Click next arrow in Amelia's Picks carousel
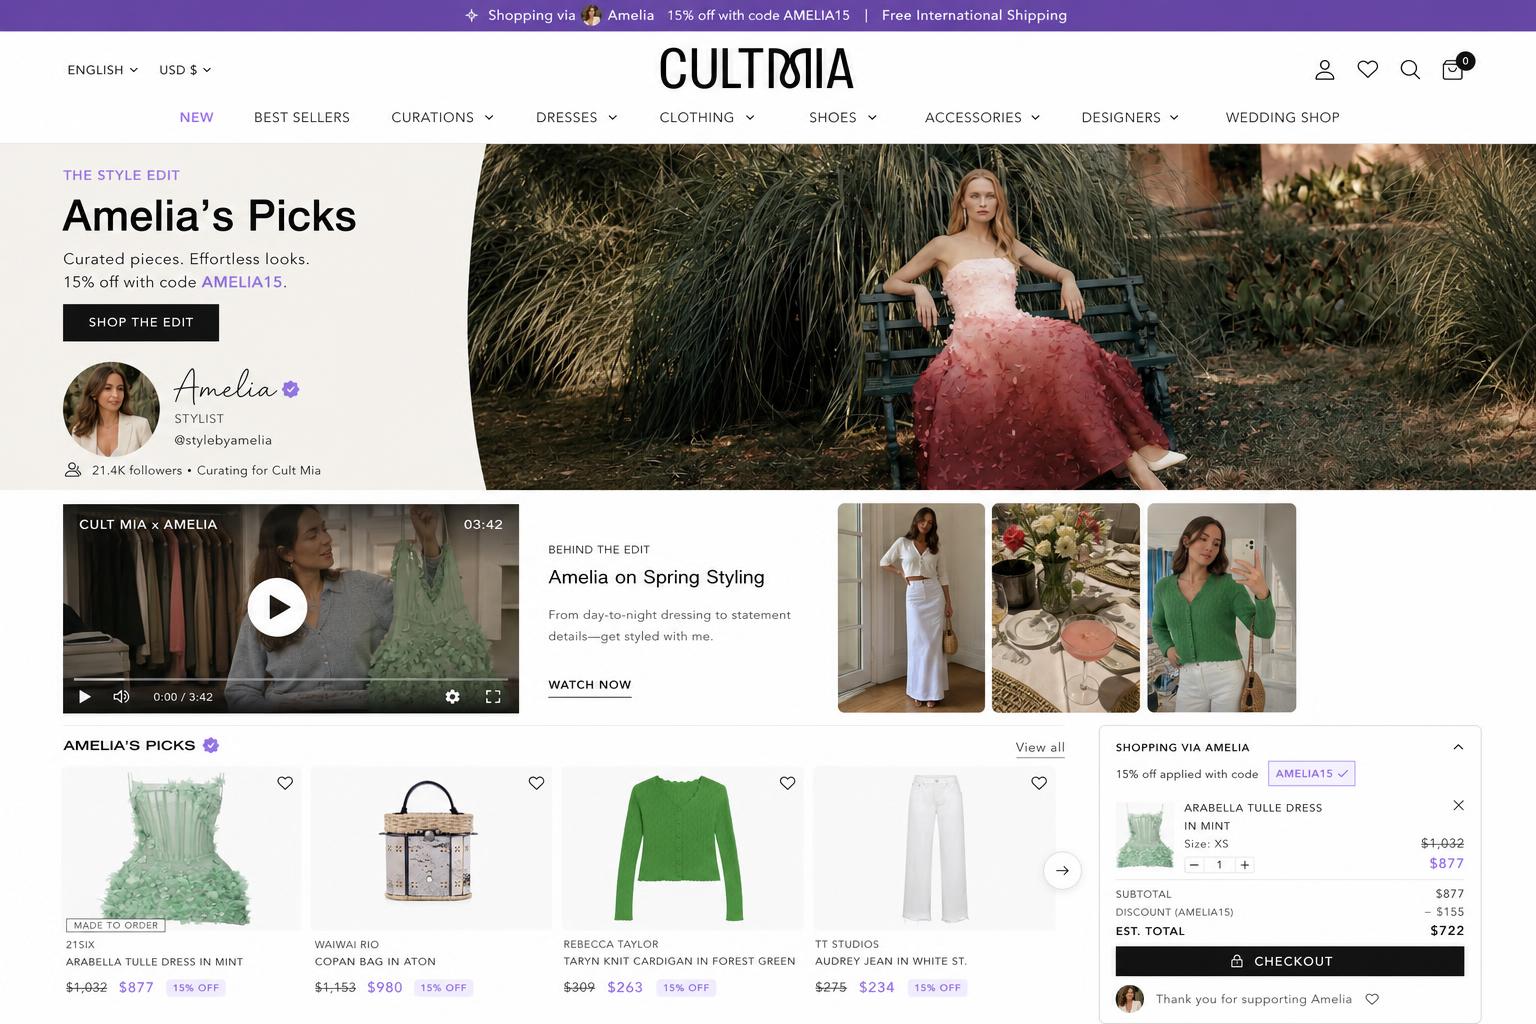 click(1062, 870)
